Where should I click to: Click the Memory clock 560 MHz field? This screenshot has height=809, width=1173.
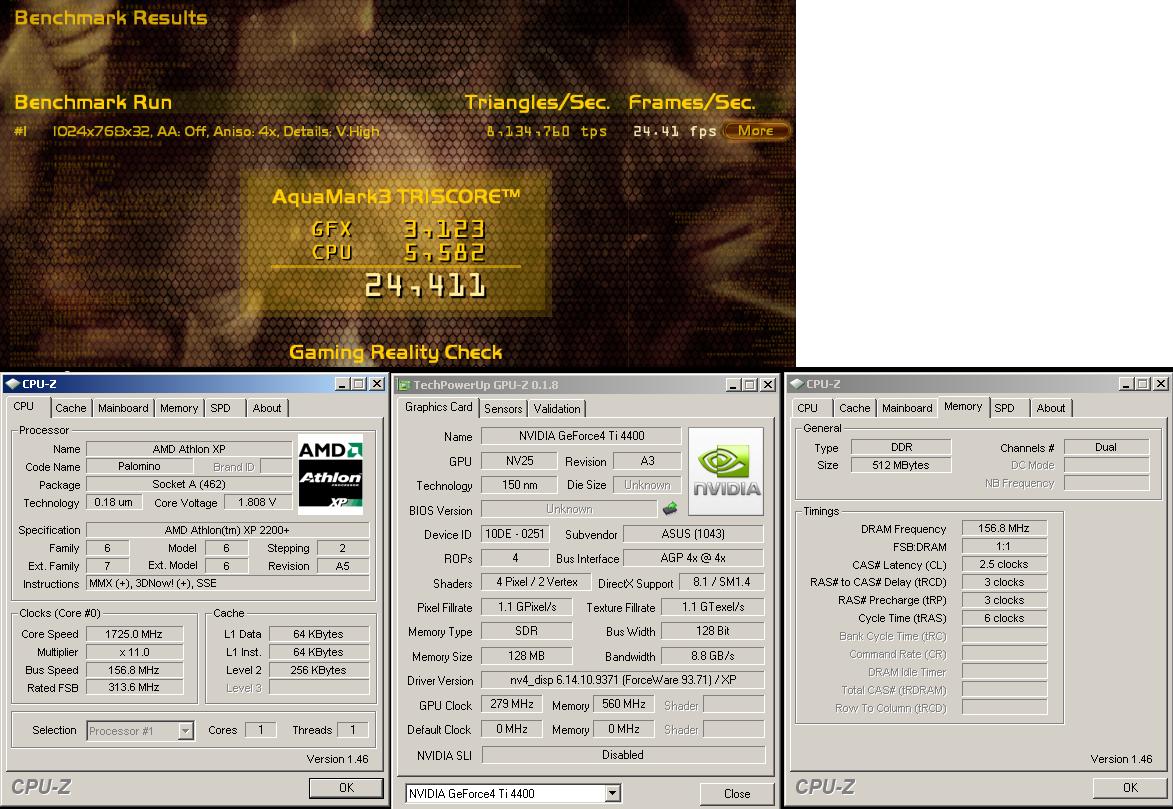click(624, 704)
